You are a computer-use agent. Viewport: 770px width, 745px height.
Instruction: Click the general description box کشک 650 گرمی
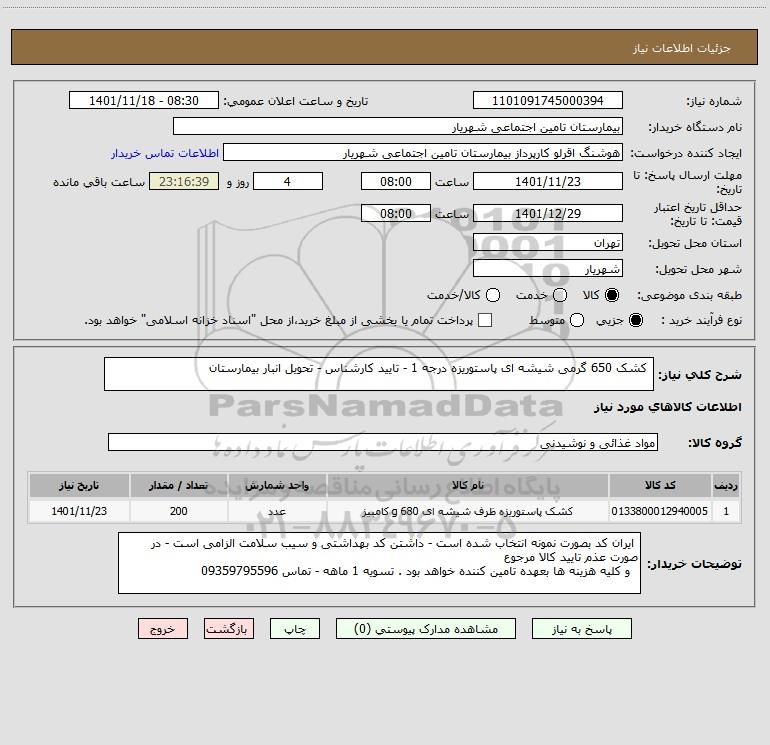pyautogui.click(x=379, y=374)
